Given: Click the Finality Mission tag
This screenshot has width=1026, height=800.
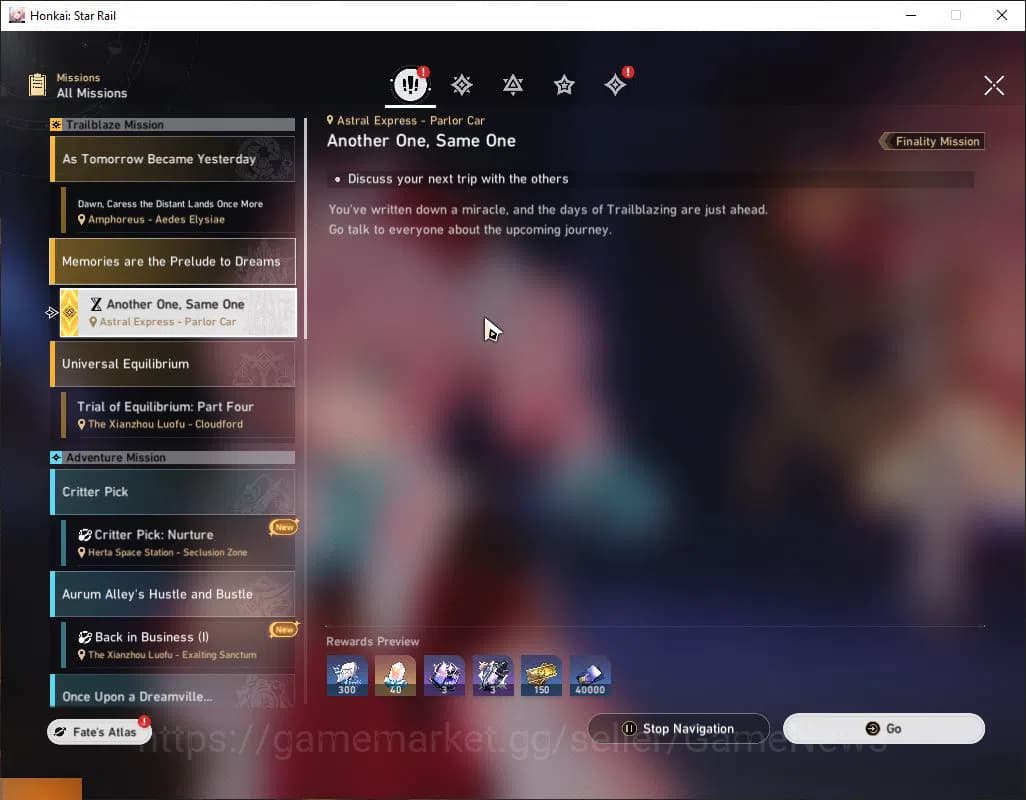Looking at the screenshot, I should click(932, 141).
